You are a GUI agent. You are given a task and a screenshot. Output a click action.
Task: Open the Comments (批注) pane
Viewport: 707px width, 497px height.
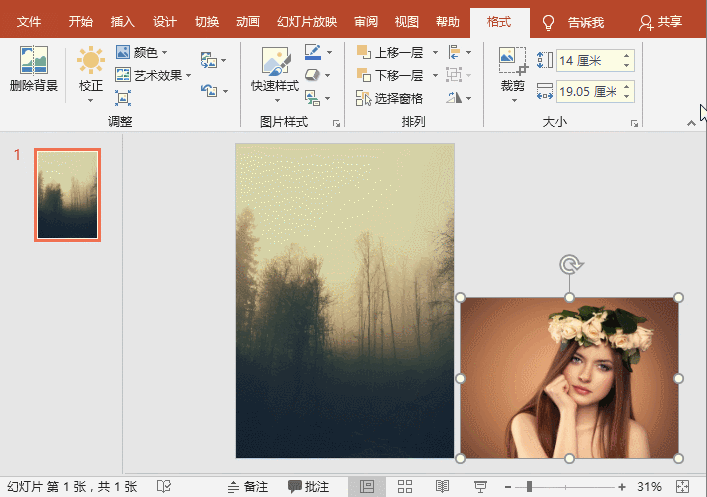click(x=308, y=487)
